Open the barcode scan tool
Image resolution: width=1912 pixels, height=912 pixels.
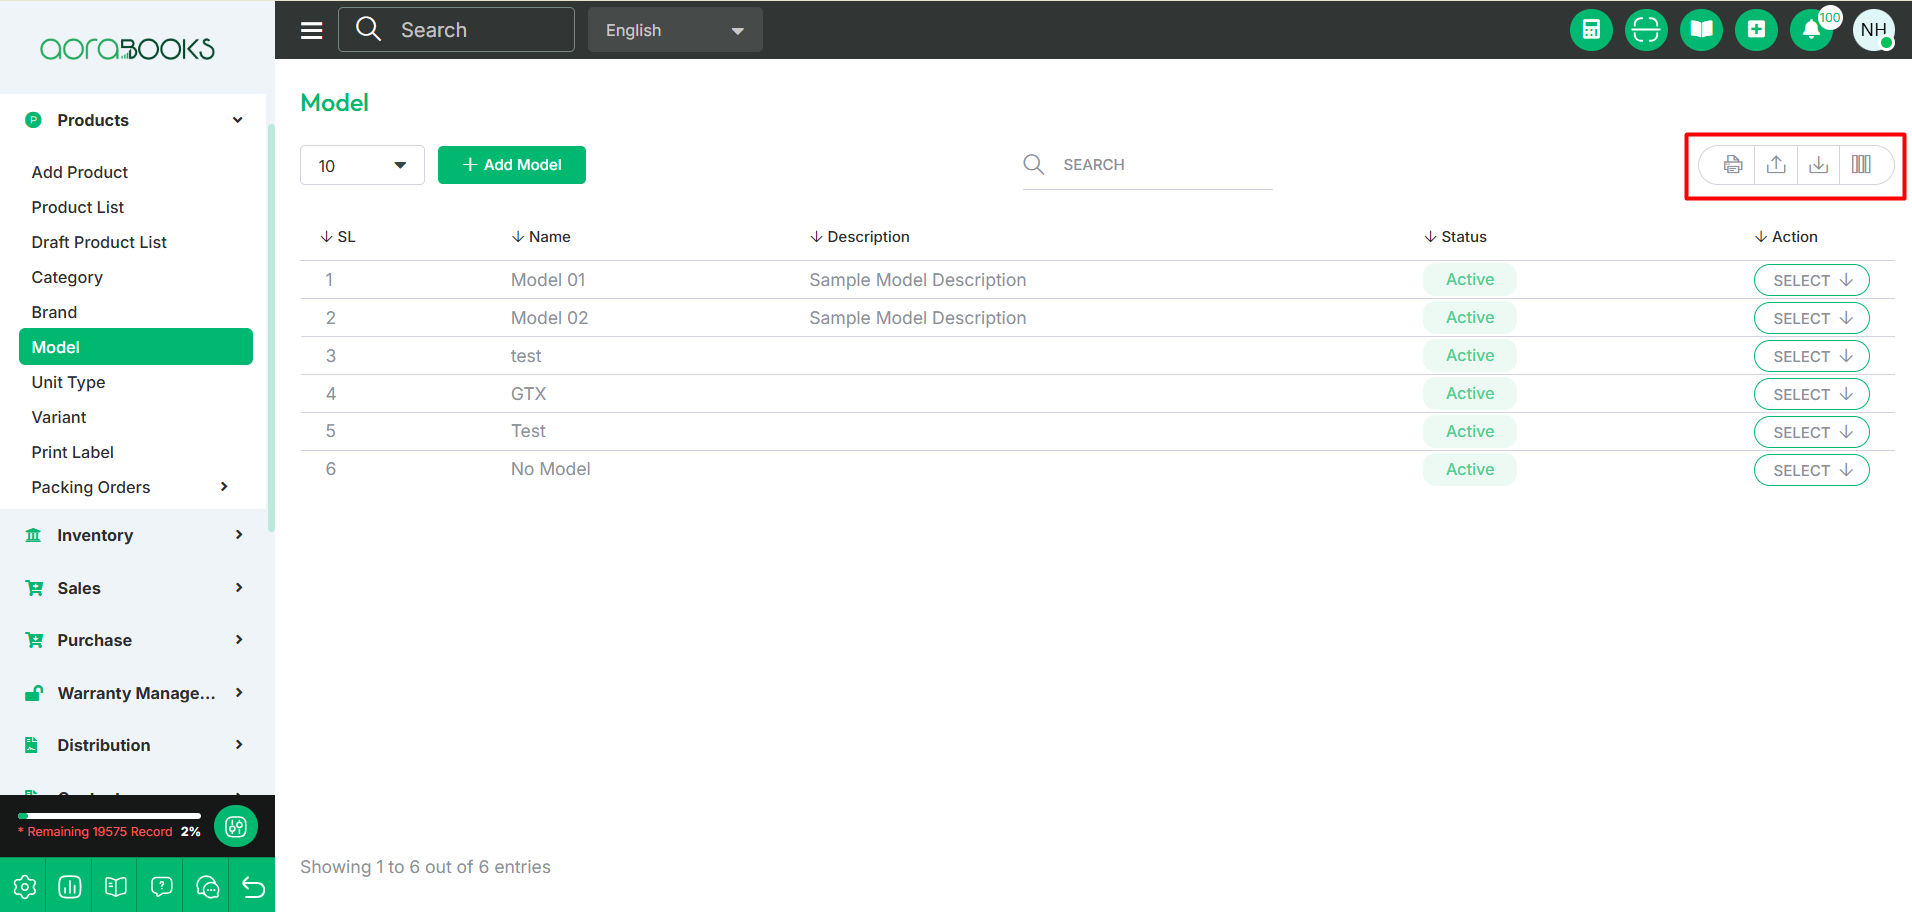click(1646, 30)
